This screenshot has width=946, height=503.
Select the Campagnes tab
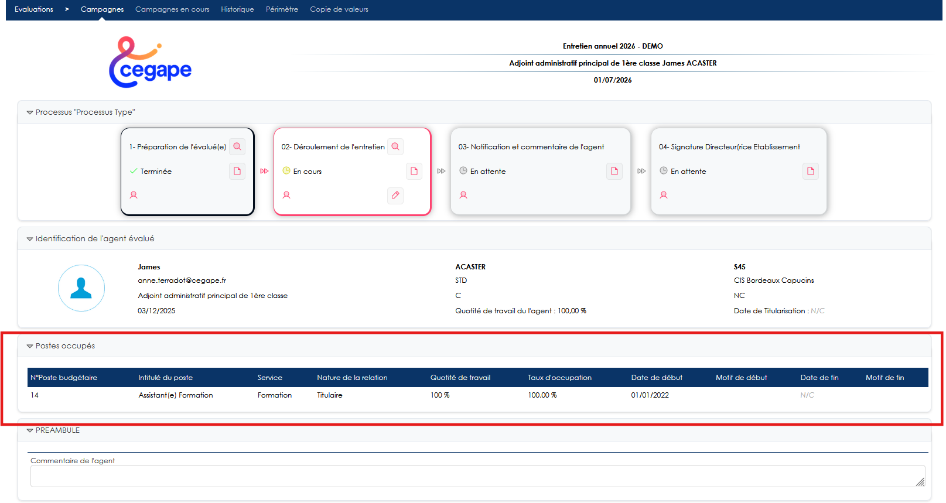tap(102, 10)
